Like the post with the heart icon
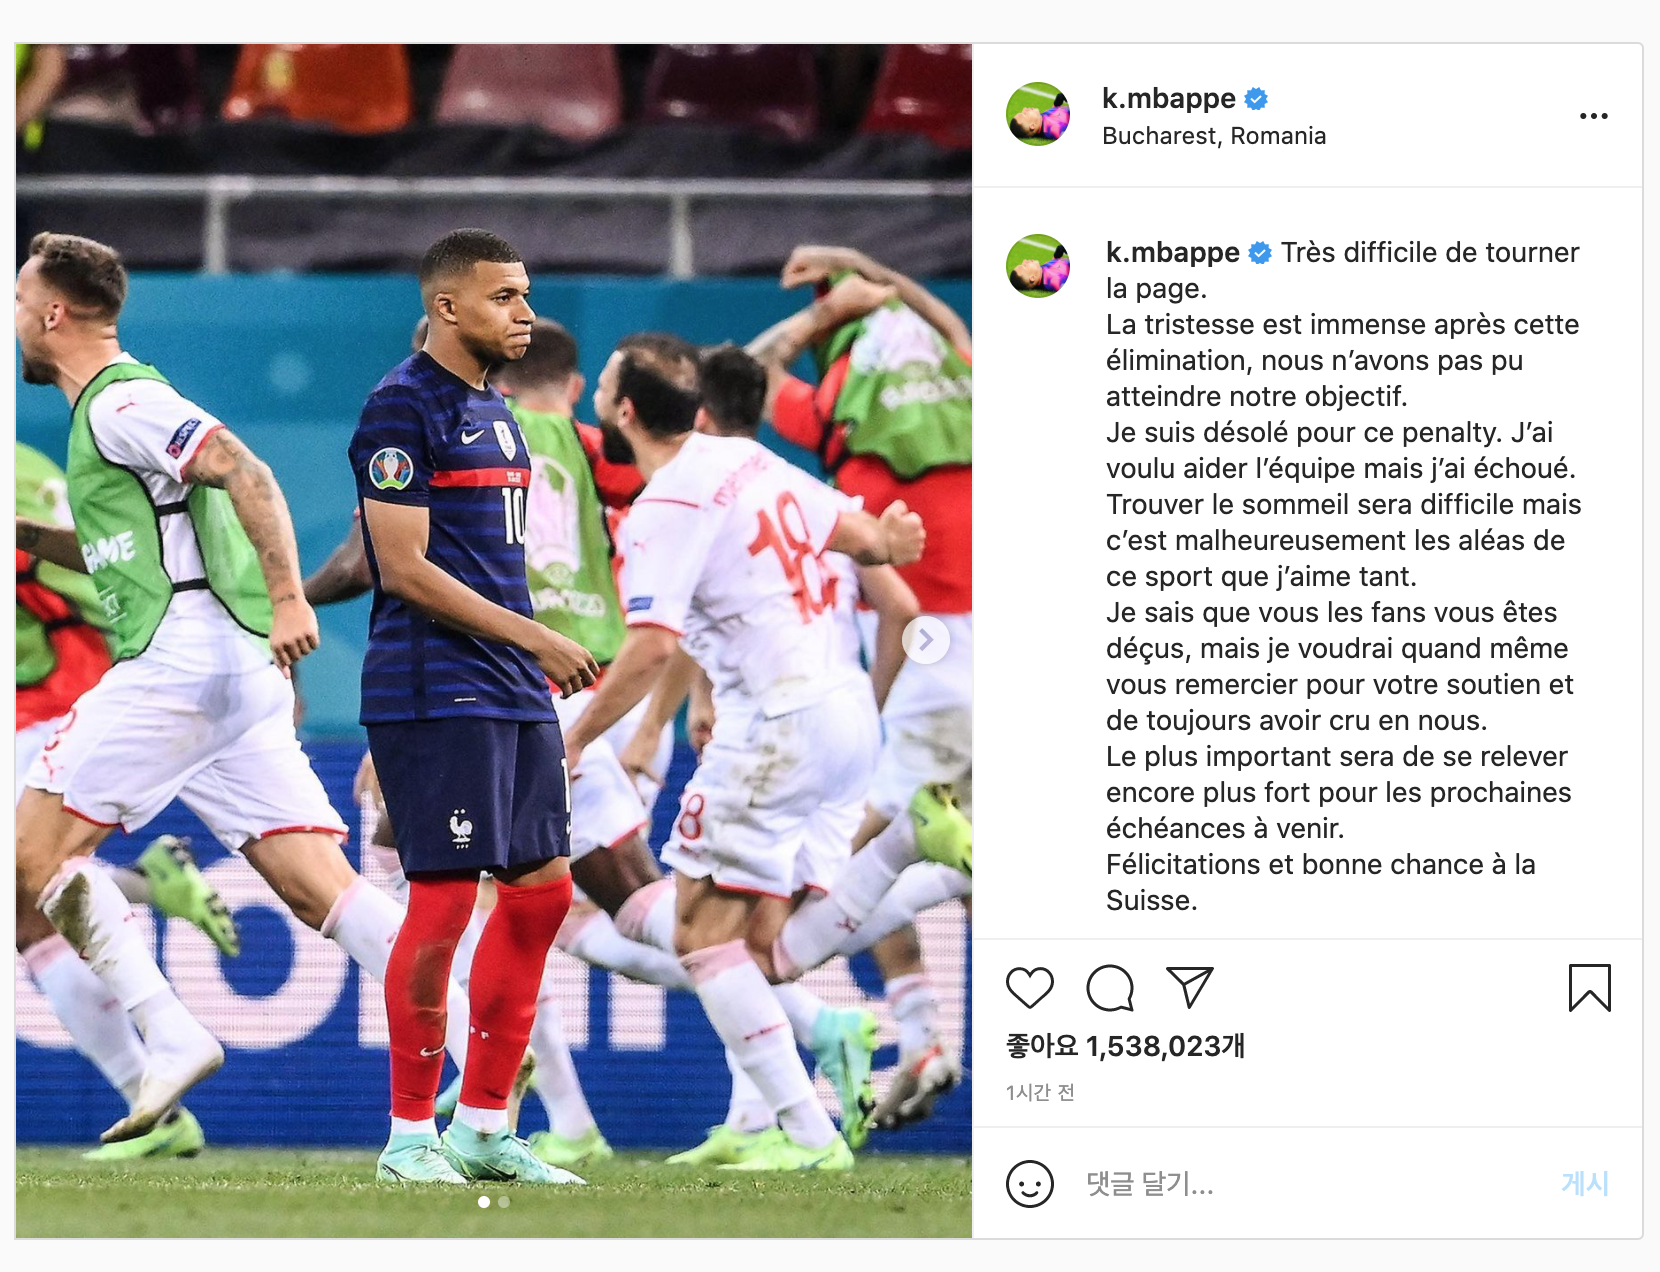 (1029, 988)
